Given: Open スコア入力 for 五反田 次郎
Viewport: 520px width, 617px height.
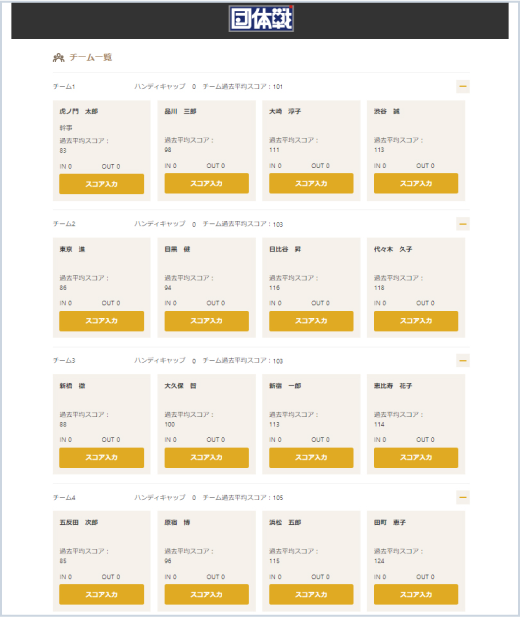Looking at the screenshot, I should [102, 594].
